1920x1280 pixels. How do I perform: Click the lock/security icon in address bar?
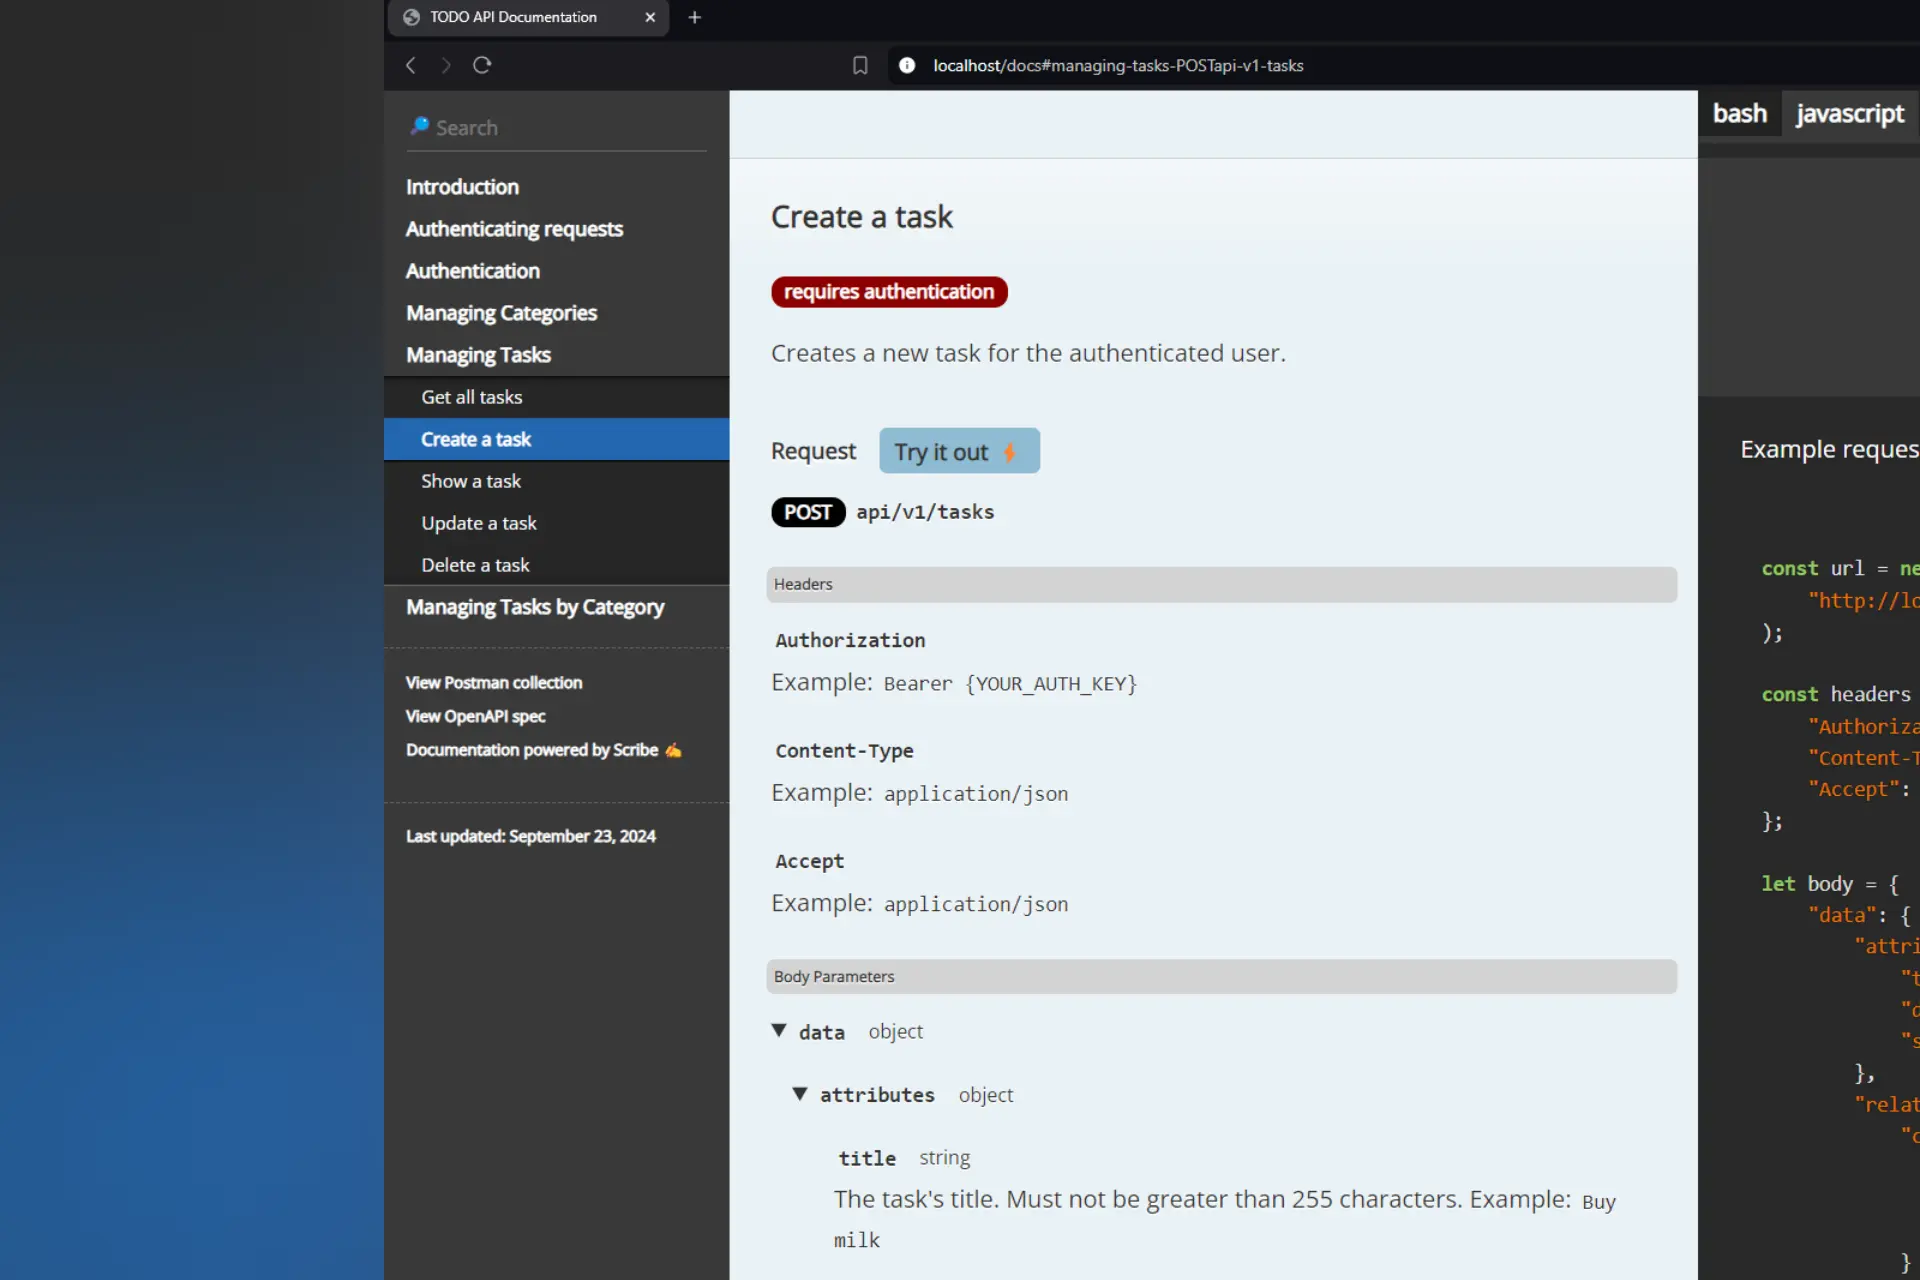coord(907,66)
